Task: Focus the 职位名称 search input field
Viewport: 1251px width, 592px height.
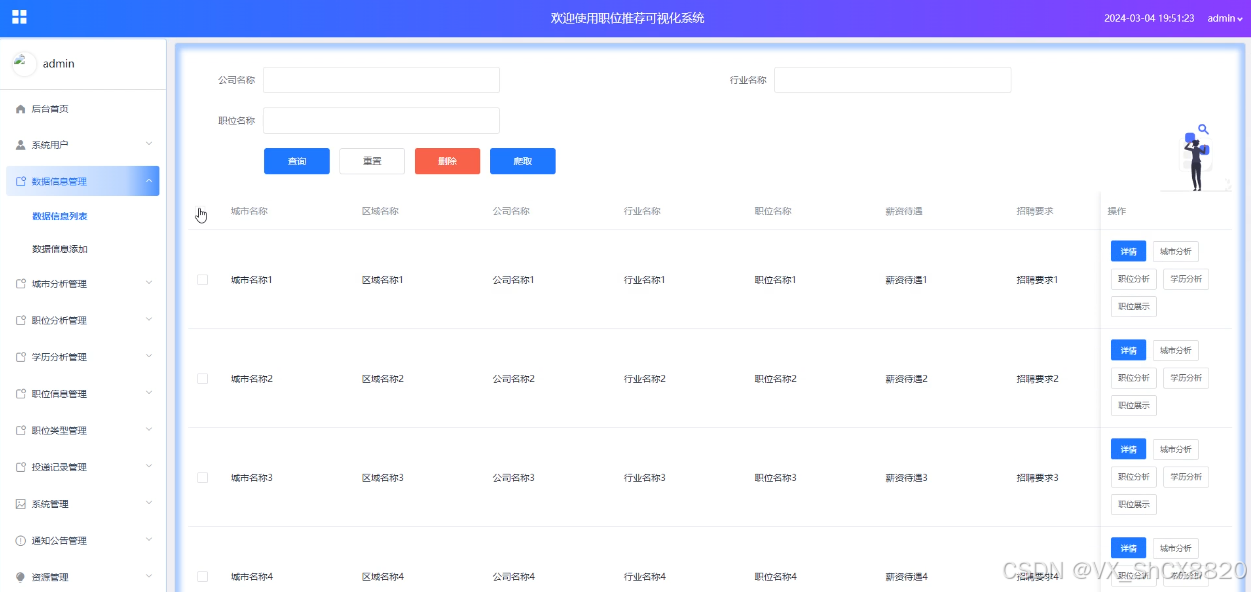Action: tap(381, 120)
